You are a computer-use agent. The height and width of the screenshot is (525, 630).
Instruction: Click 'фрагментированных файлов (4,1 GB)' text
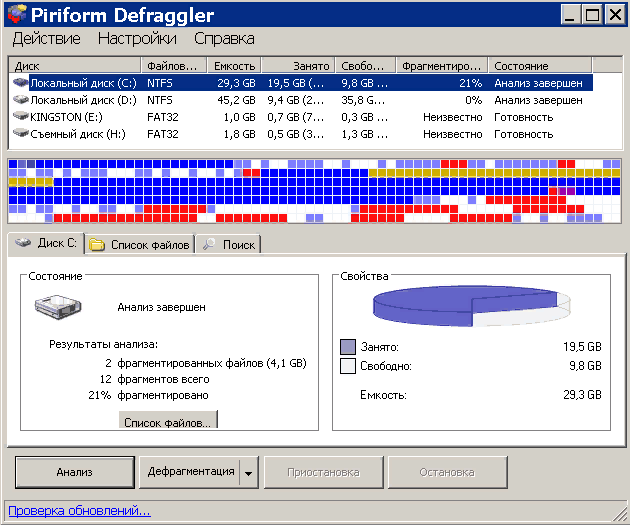coord(212,363)
